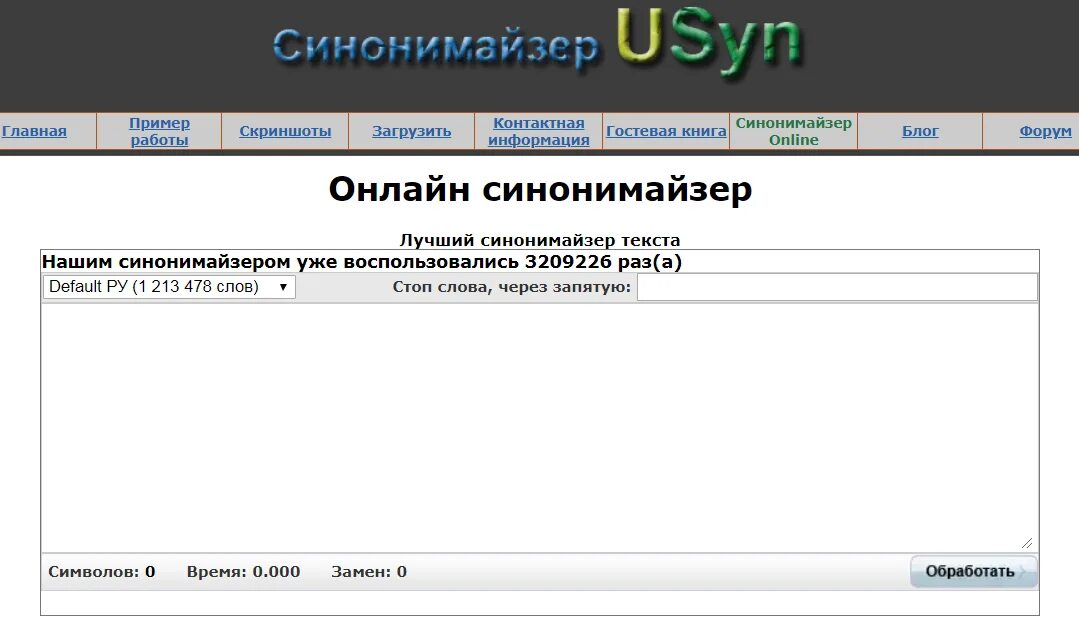Click inside the main text area

point(540,427)
